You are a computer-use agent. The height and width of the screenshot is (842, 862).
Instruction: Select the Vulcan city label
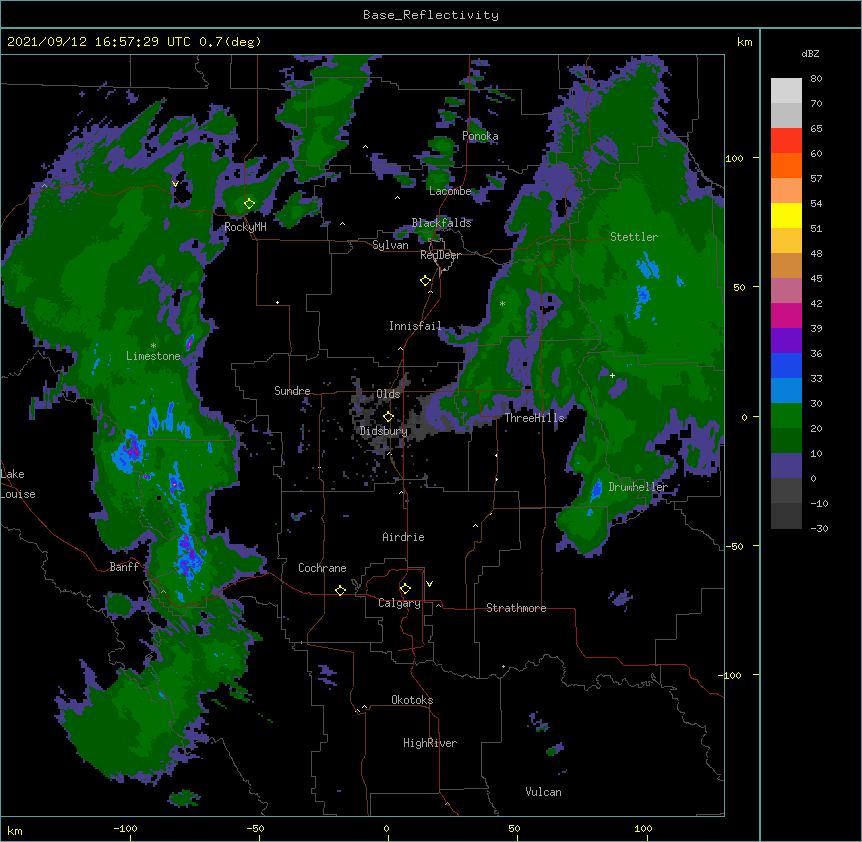543,792
